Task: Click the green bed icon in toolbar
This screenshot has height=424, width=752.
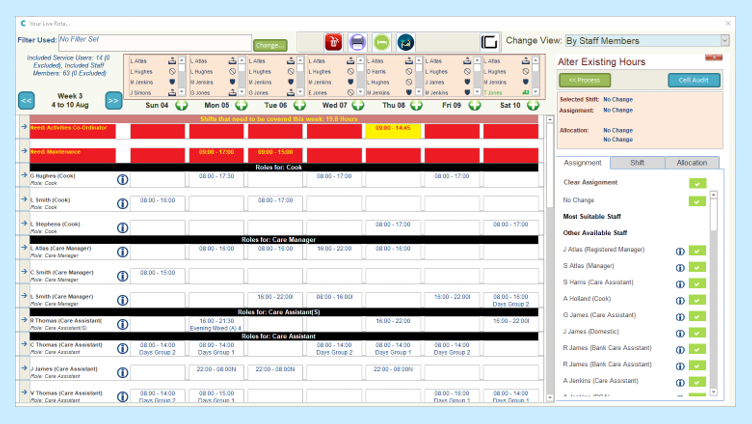Action: click(382, 42)
